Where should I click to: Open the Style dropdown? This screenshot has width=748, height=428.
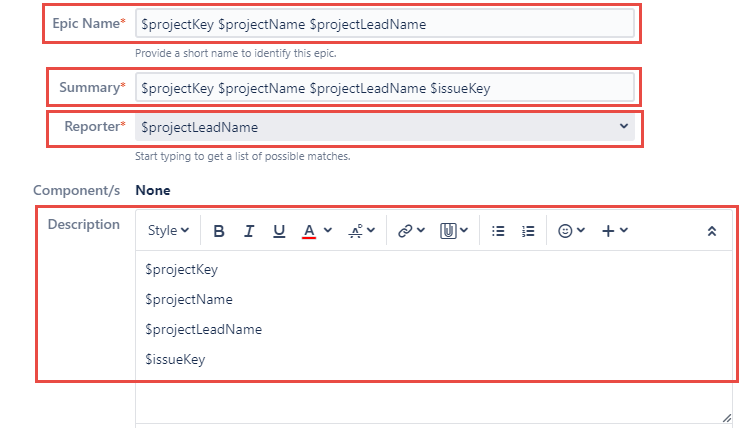(168, 231)
